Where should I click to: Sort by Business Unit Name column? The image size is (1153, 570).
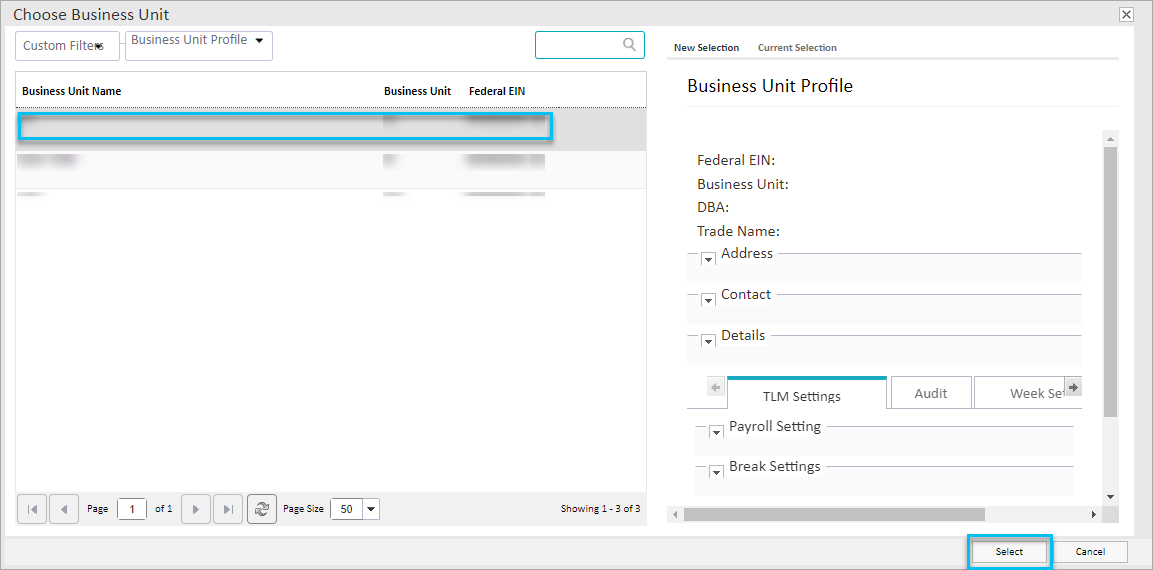(72, 91)
